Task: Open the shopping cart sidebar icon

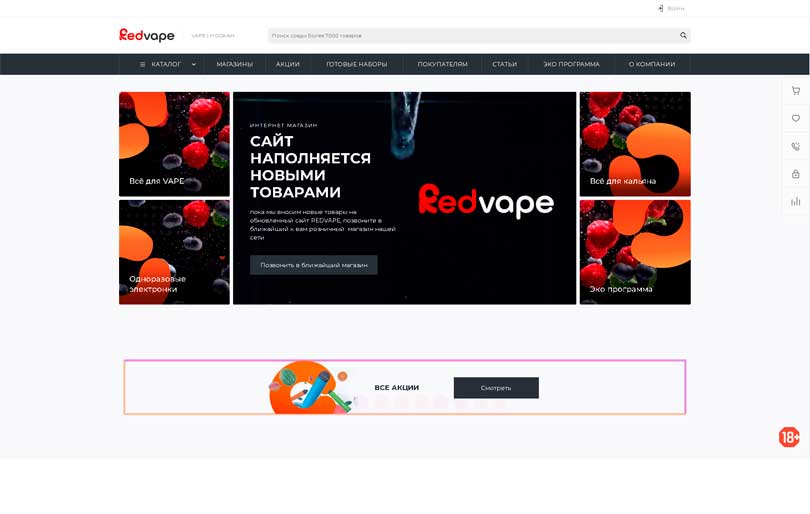Action: tap(796, 91)
